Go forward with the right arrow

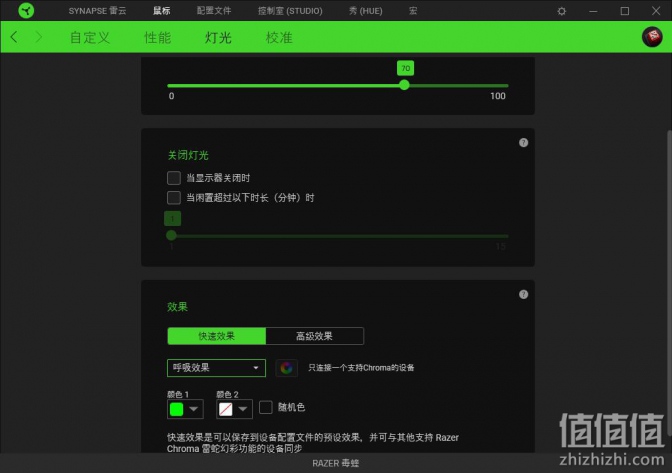point(39,37)
